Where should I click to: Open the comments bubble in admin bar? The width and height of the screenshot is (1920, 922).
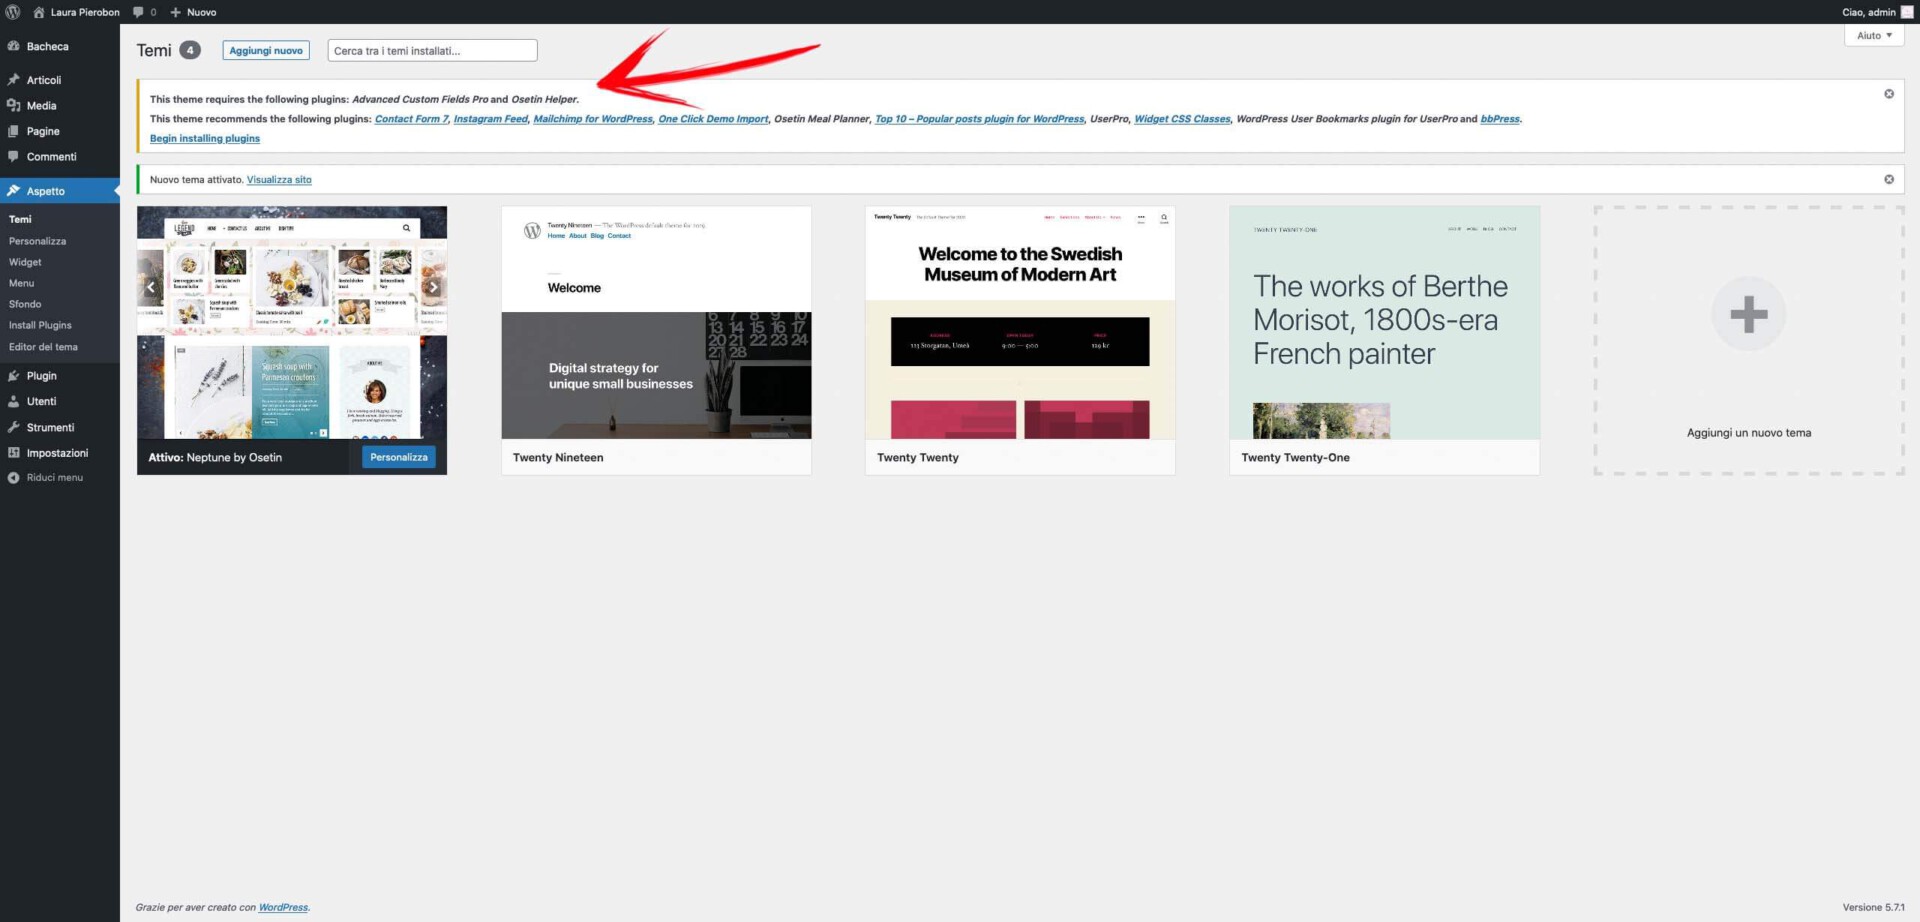pyautogui.click(x=138, y=12)
